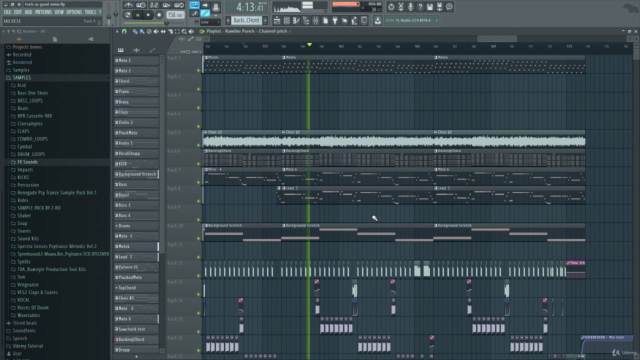Image resolution: width=640 pixels, height=360 pixels.
Task: Click the Stop button in transport
Action: (x=149, y=15)
